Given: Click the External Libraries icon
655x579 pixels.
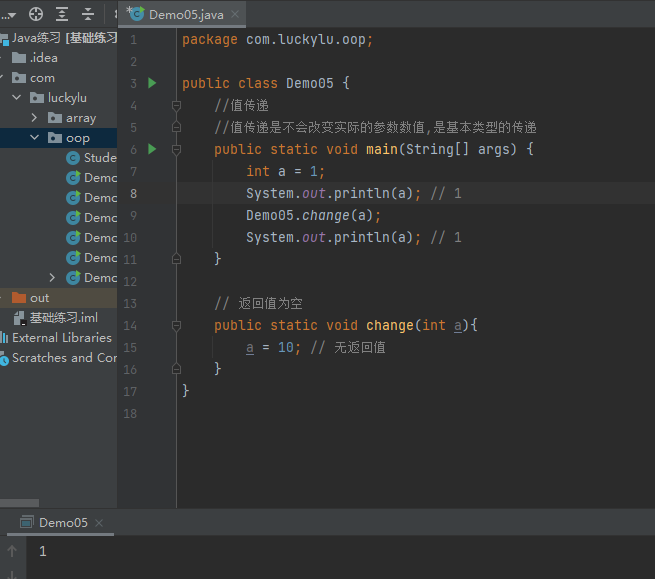Looking at the screenshot, I should tap(4, 338).
